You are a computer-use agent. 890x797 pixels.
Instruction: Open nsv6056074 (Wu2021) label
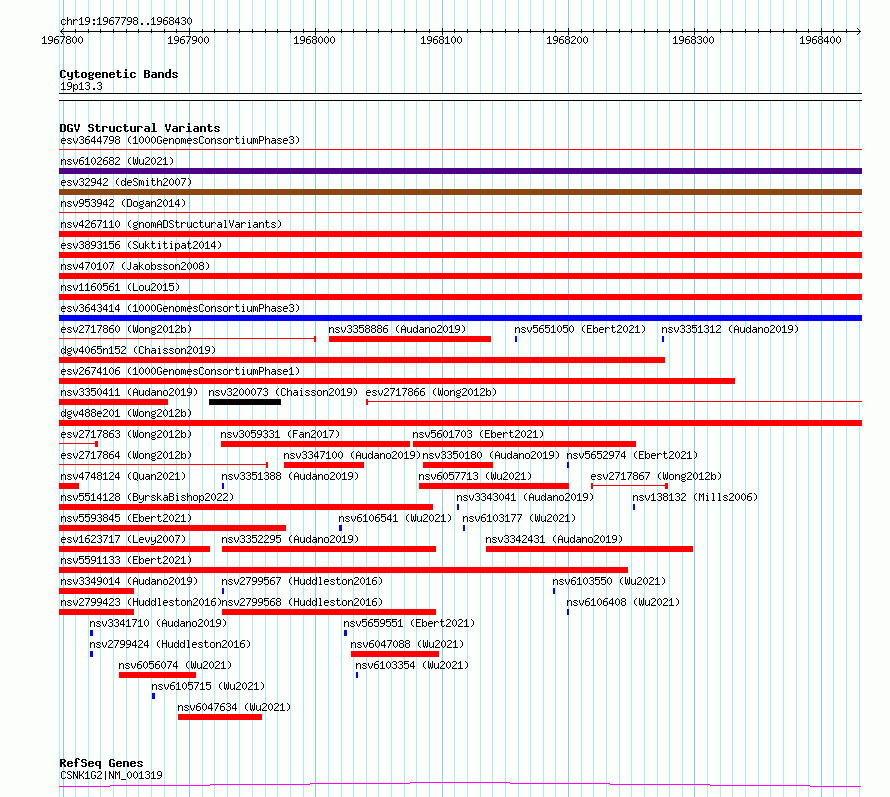[175, 665]
